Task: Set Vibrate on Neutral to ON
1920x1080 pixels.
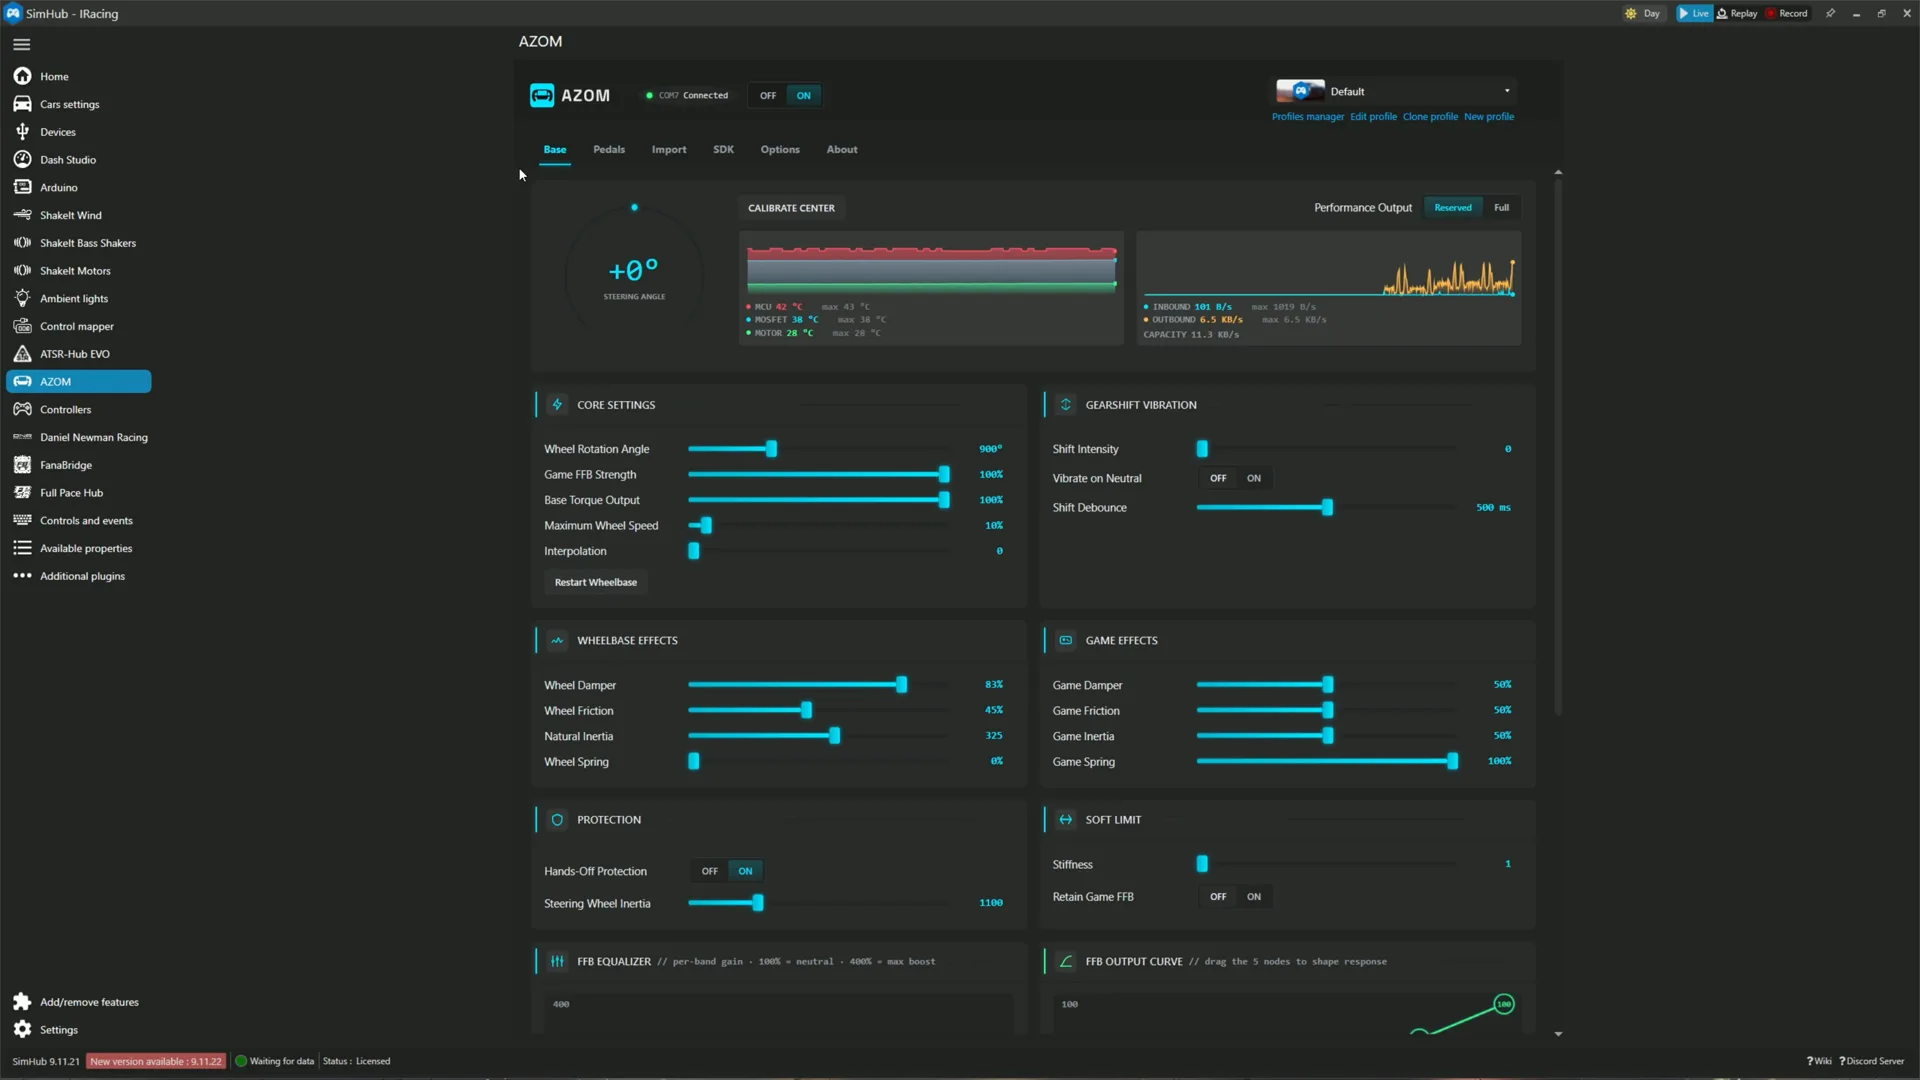Action: pyautogui.click(x=1254, y=478)
